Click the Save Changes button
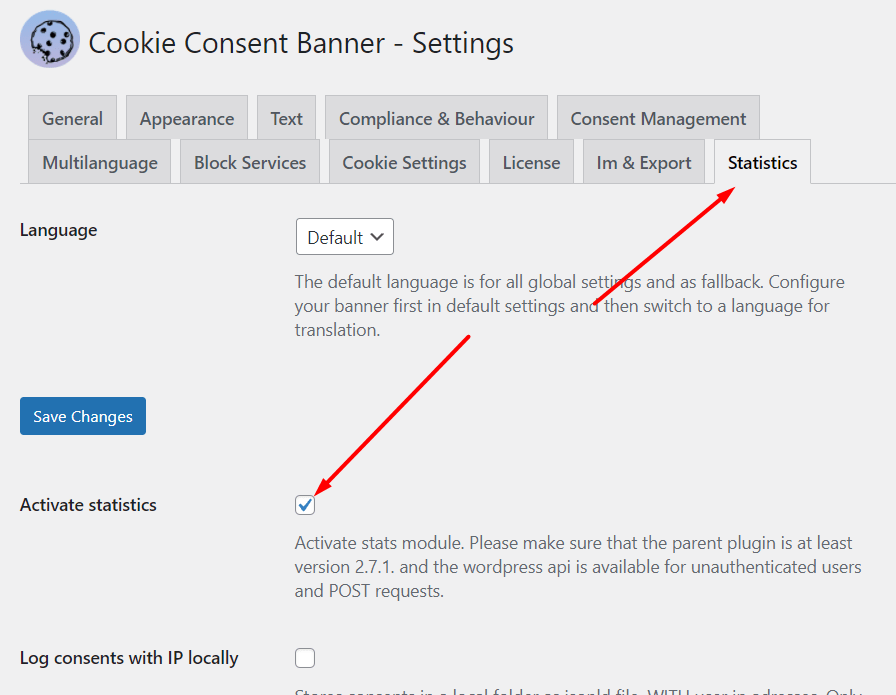This screenshot has height=695, width=896. coord(83,416)
